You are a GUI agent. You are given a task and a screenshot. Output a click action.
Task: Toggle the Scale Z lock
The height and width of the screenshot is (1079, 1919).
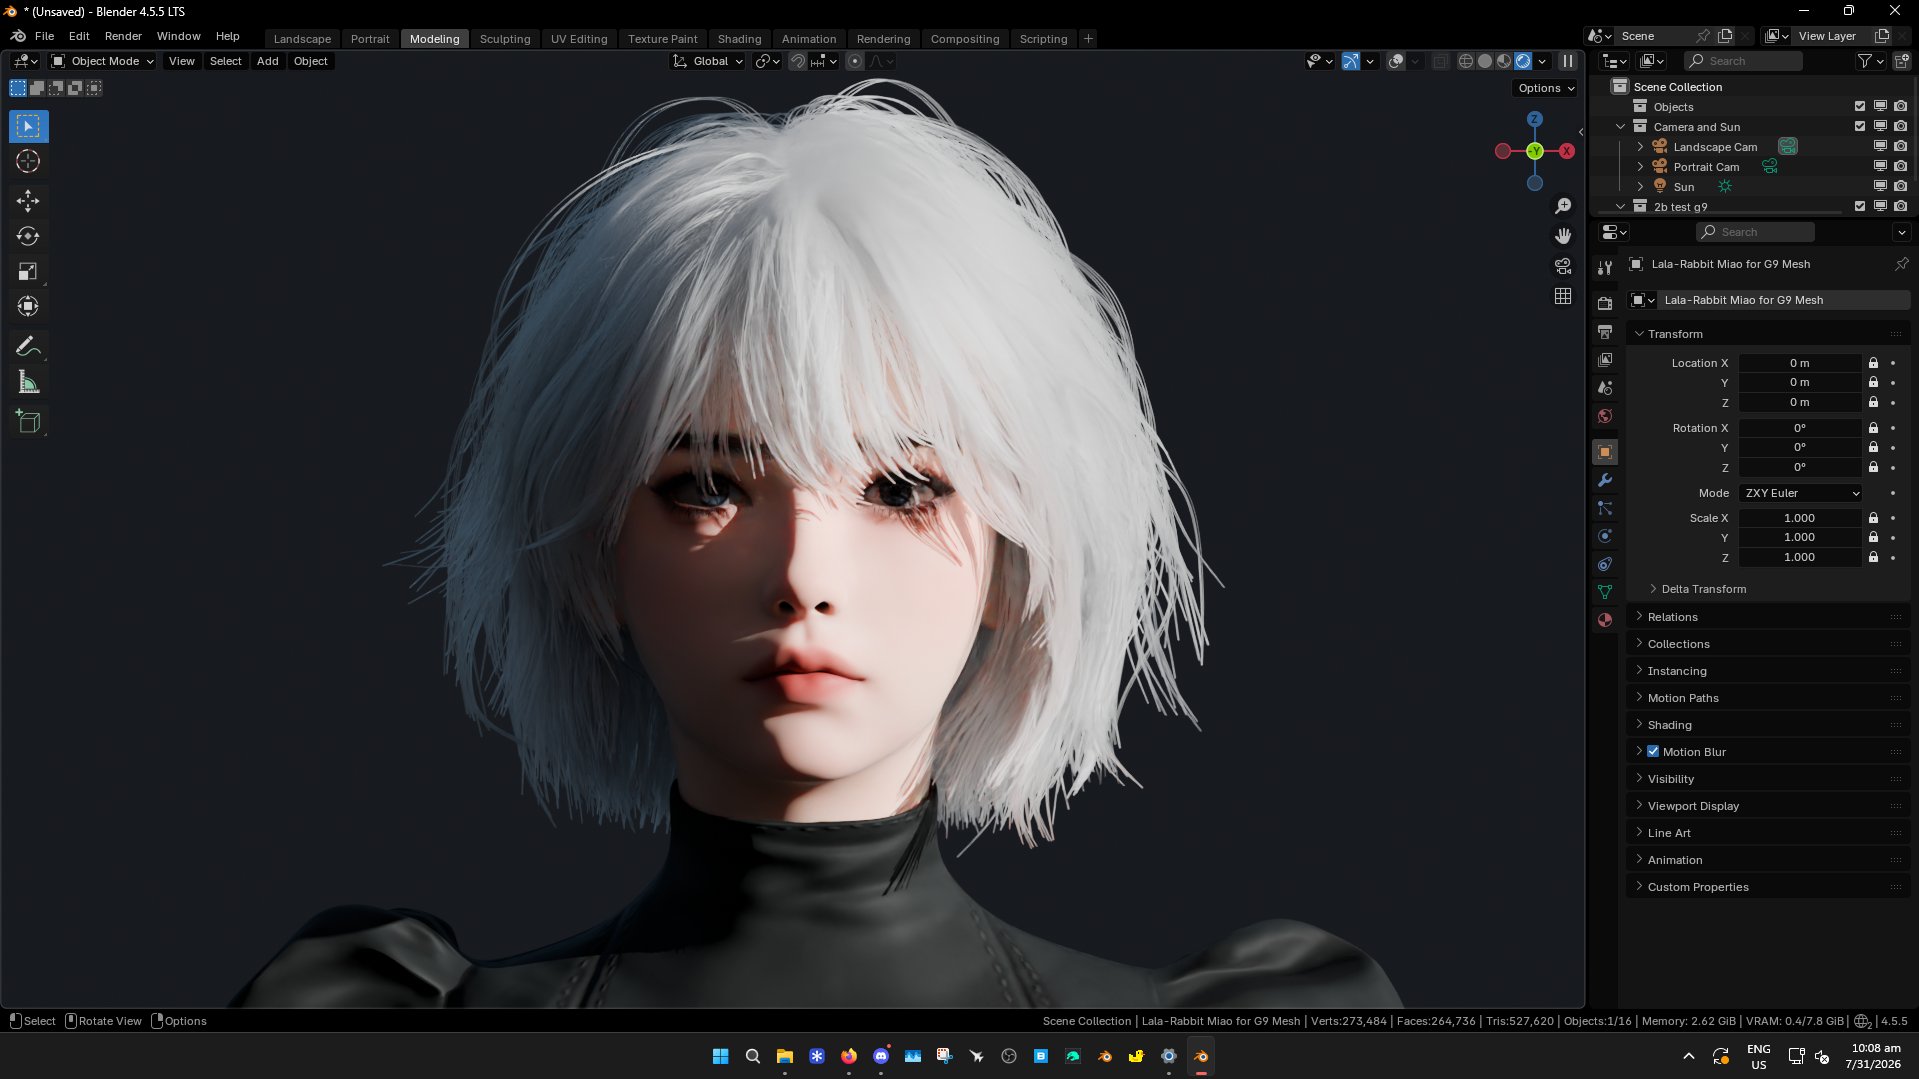tap(1873, 557)
